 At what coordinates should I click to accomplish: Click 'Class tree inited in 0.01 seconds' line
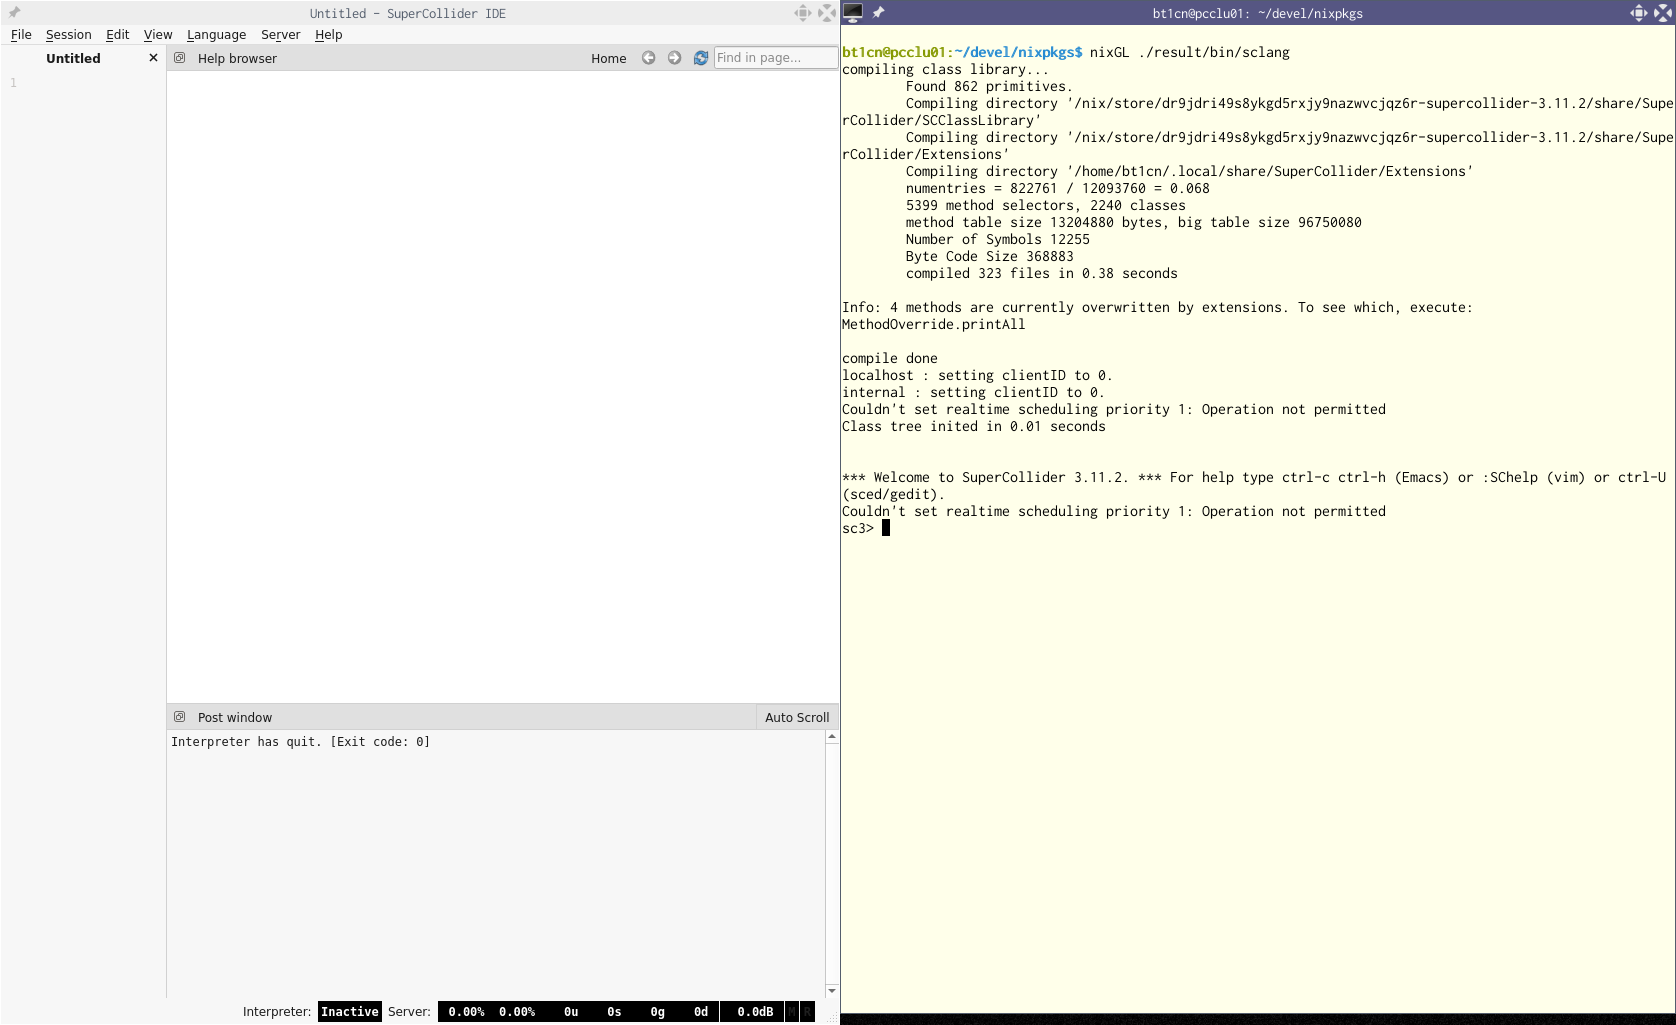click(x=974, y=426)
